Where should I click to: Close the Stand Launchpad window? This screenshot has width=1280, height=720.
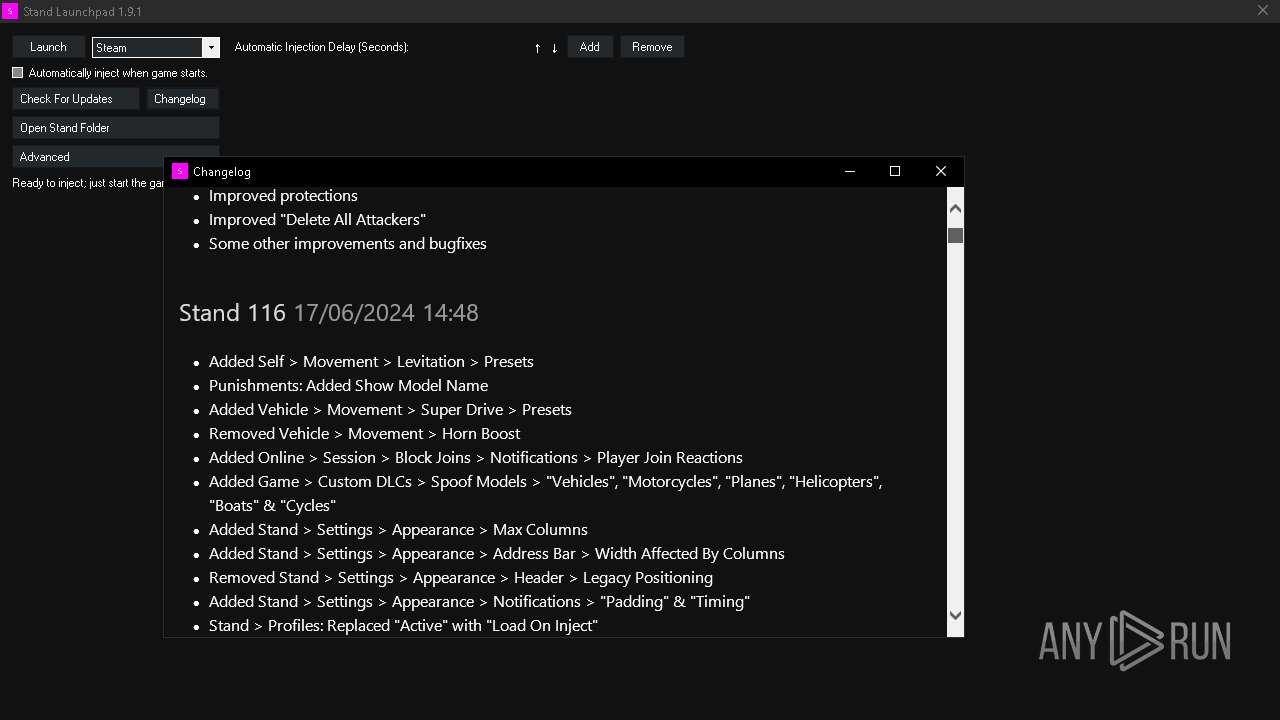1263,11
